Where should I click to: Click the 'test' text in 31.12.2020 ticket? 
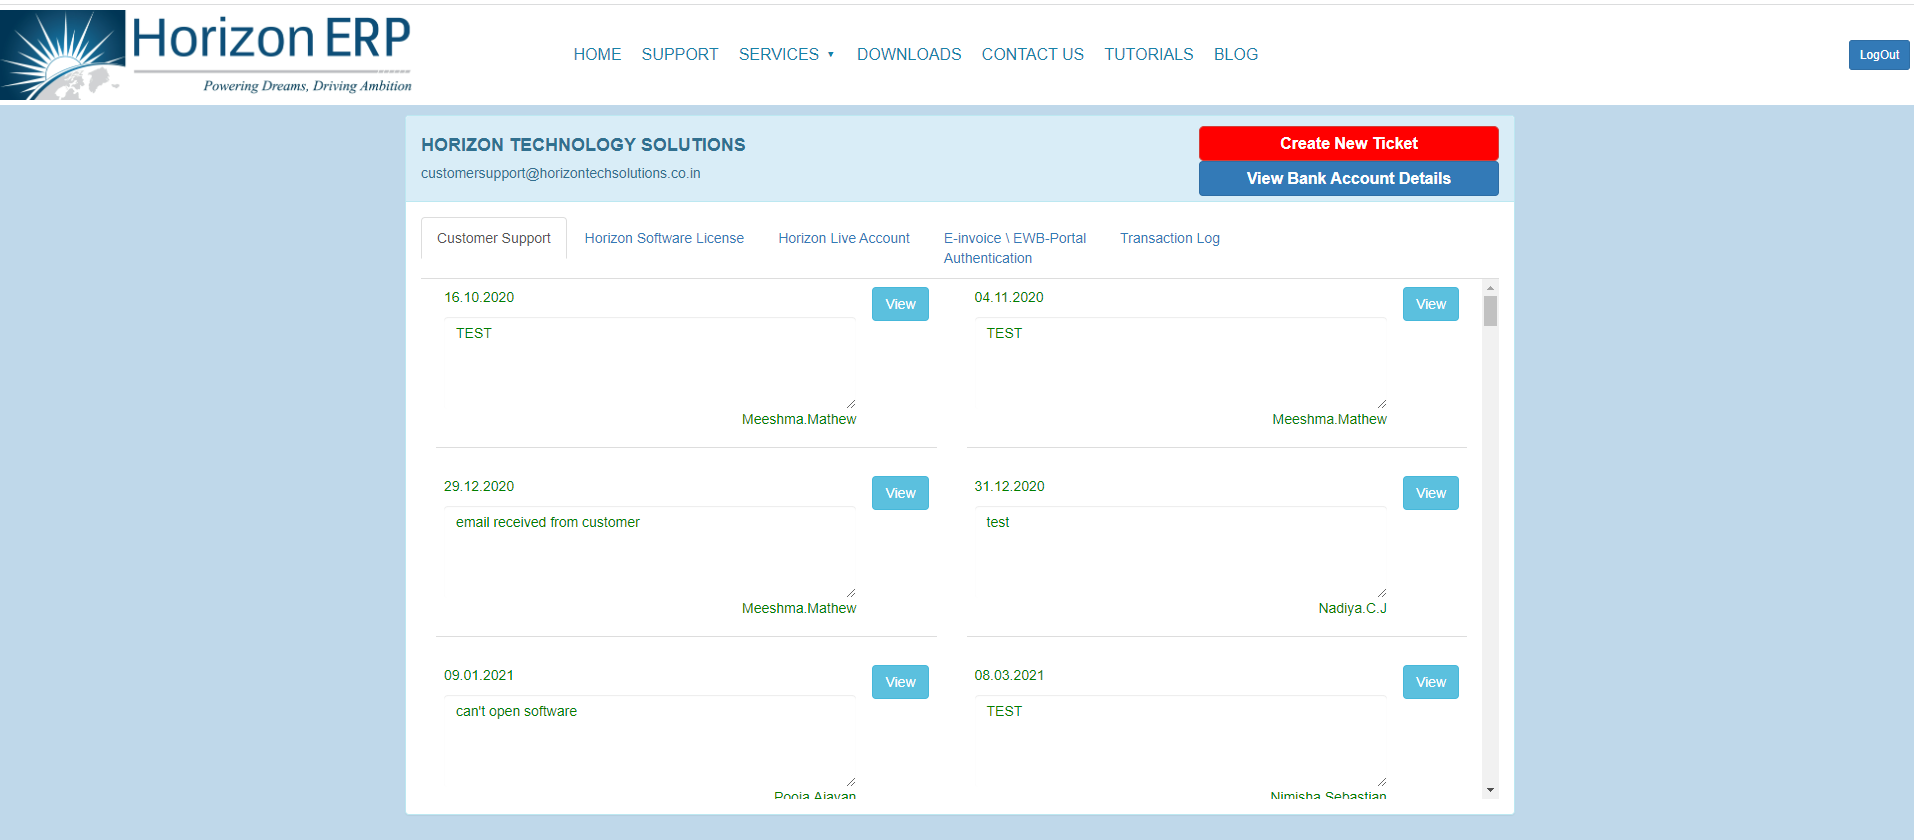click(997, 522)
